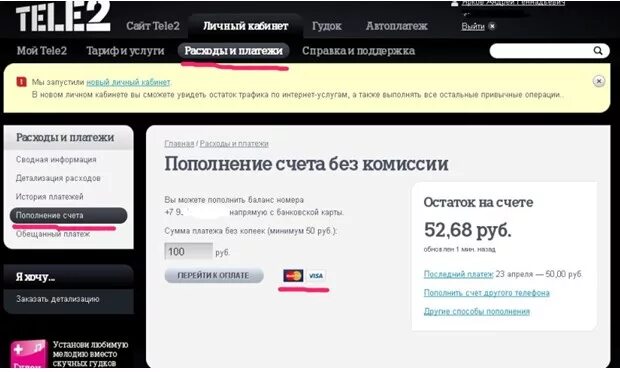Open Обещанный платеж in sidebar
Image resolution: width=620 pixels, height=372 pixels.
(53, 234)
